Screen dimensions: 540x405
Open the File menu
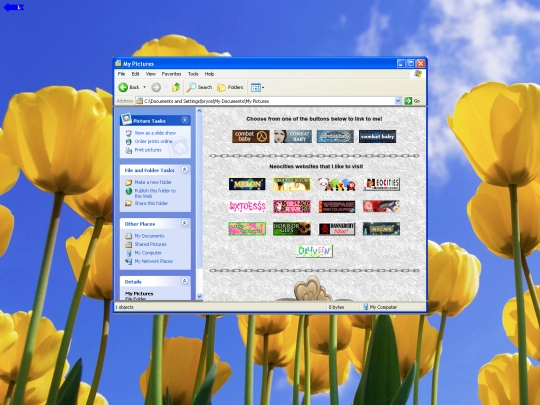122,74
